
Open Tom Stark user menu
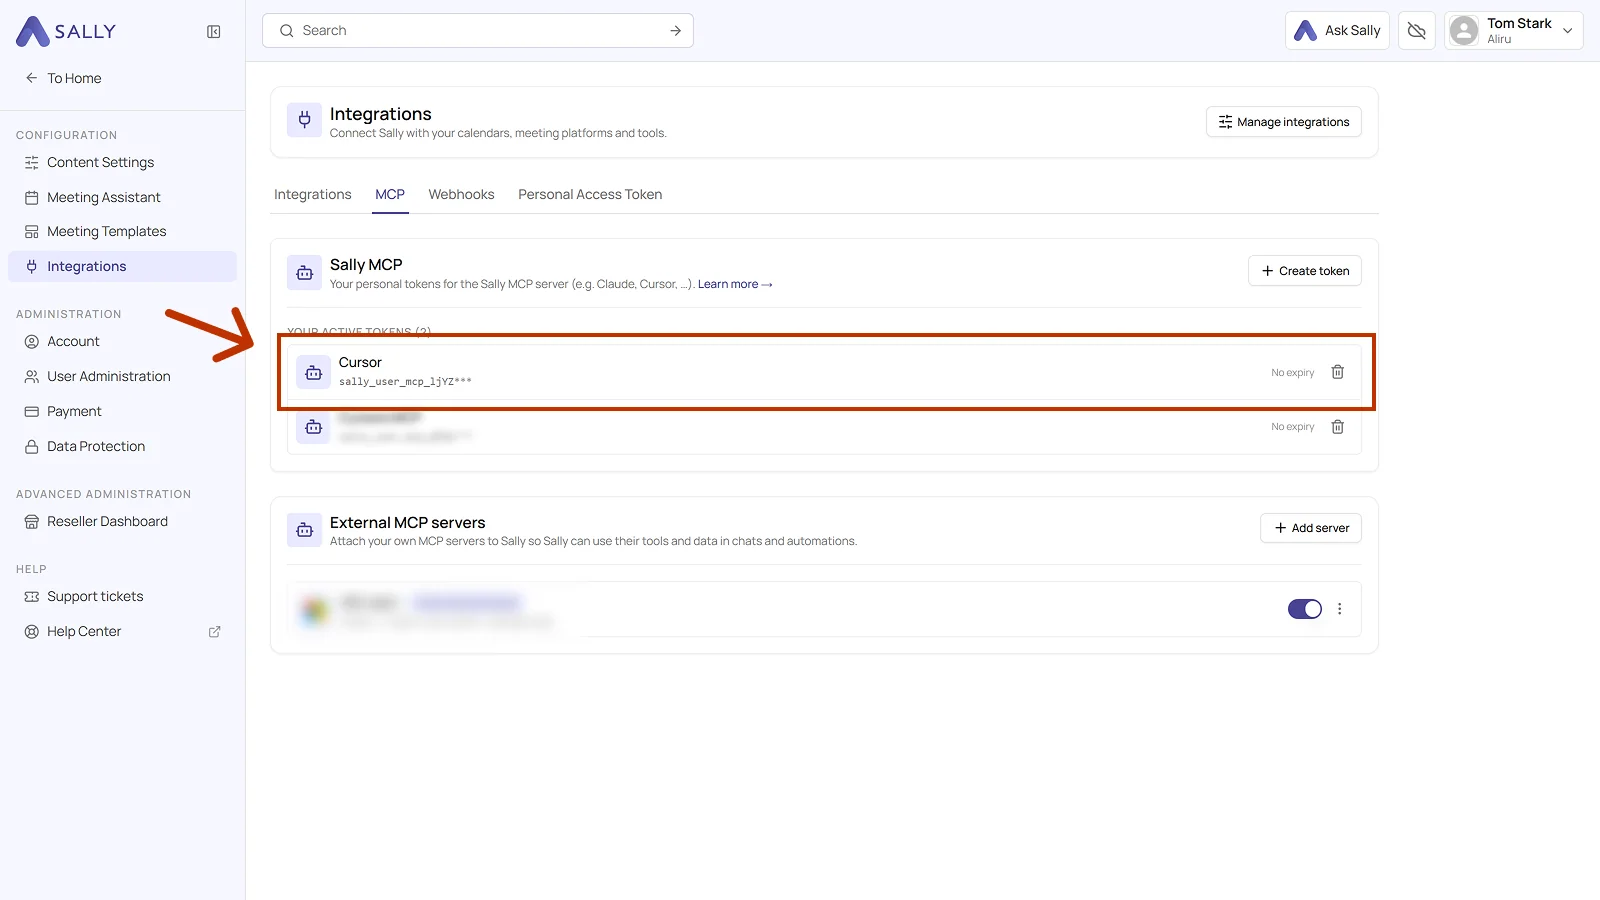click(1514, 30)
